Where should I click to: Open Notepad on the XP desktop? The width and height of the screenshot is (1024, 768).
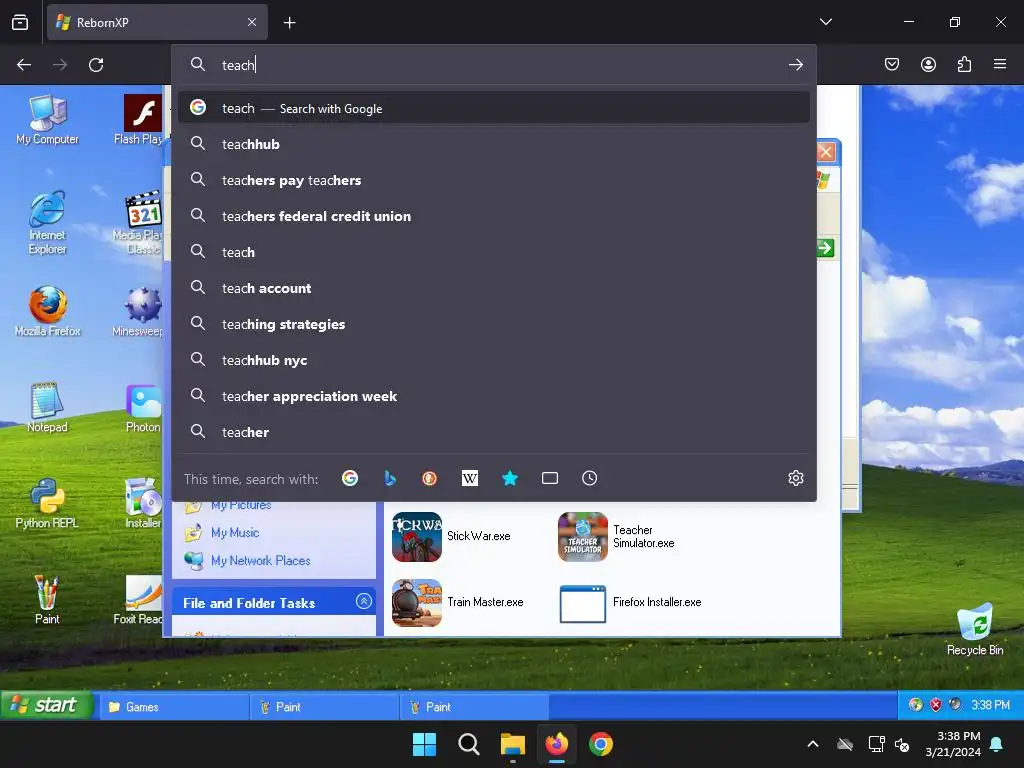coord(47,408)
